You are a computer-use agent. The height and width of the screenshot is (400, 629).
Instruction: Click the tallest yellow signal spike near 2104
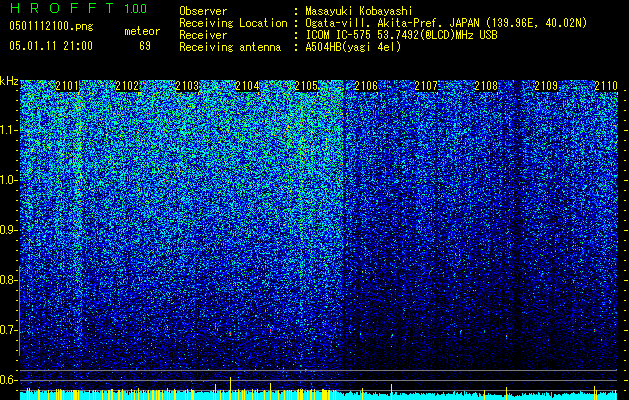[x=230, y=388]
